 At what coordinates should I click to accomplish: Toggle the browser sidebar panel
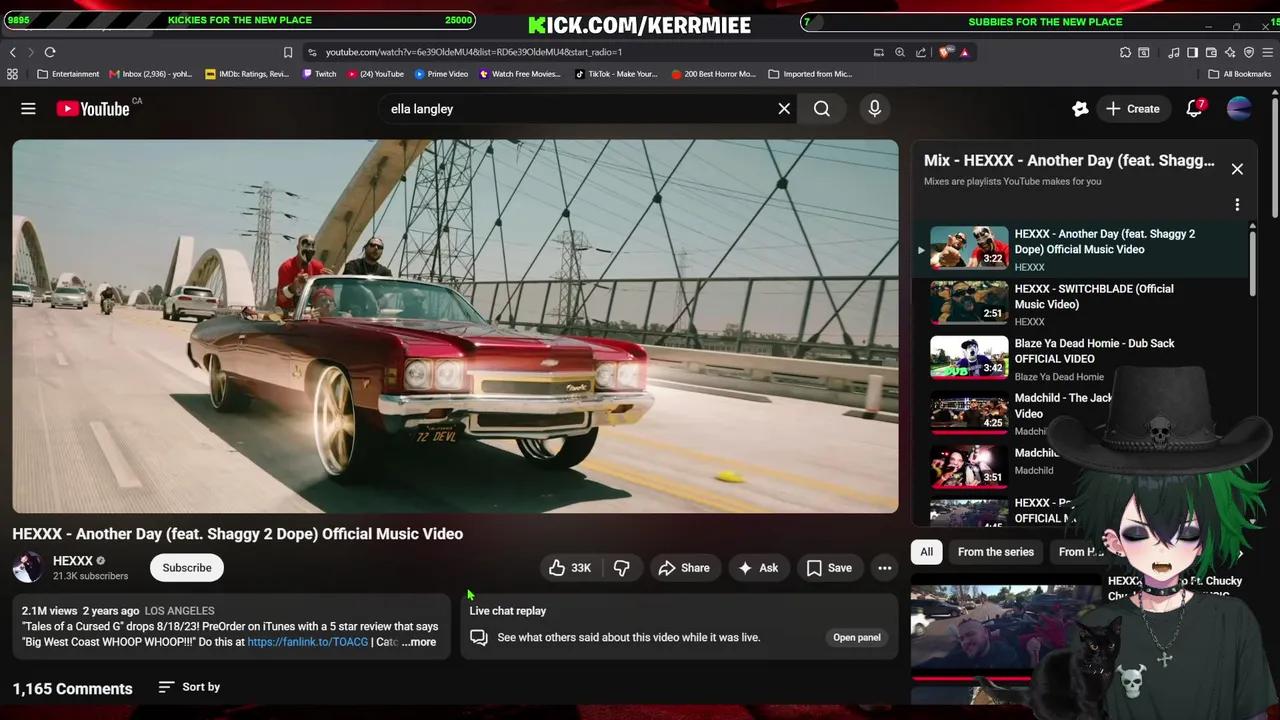tap(1192, 52)
